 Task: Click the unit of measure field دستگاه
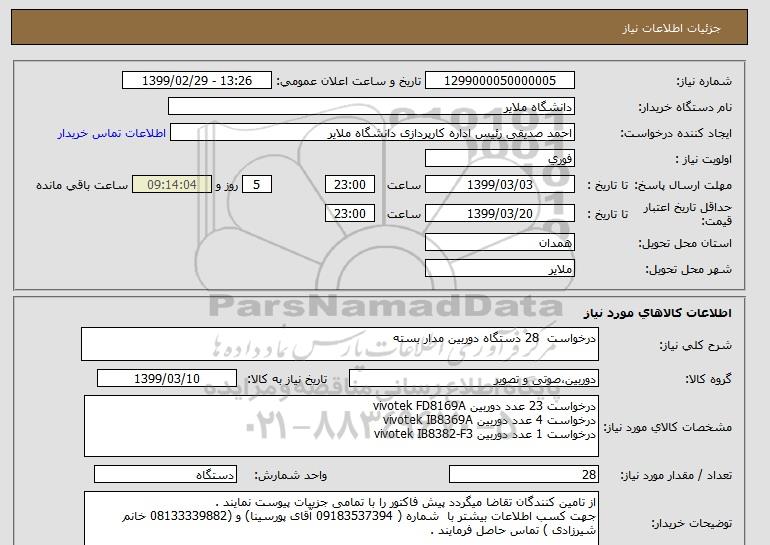pos(165,475)
